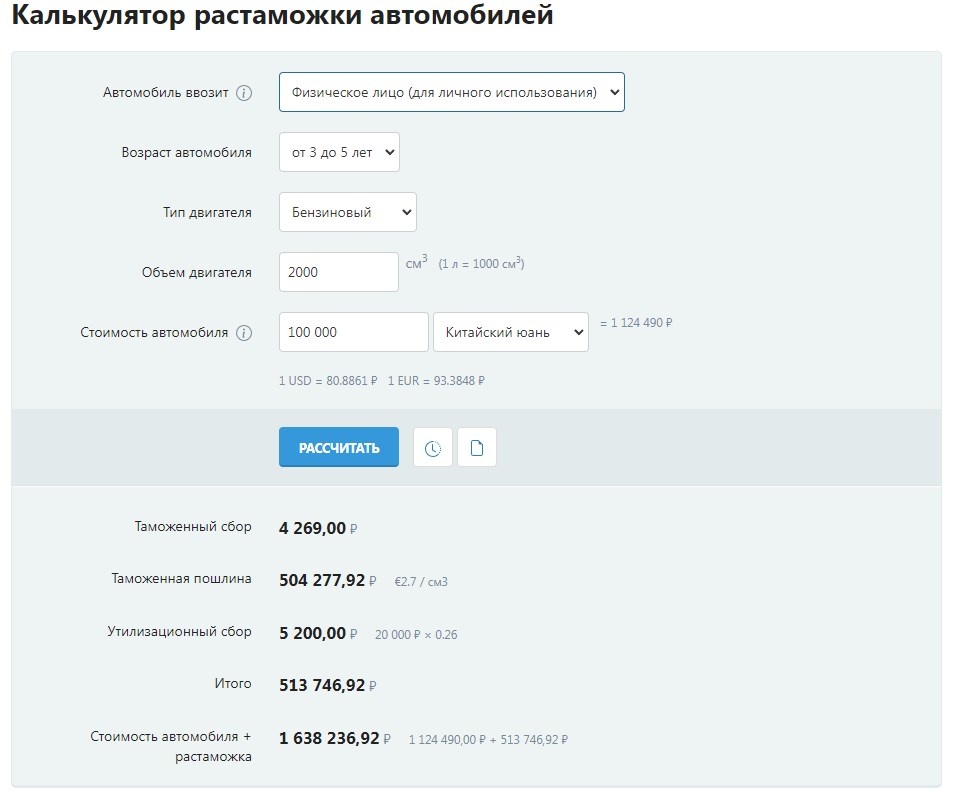The height and width of the screenshot is (796, 954).
Task: Click the utilization fee value '5 200,00 ₽'
Action: [314, 631]
